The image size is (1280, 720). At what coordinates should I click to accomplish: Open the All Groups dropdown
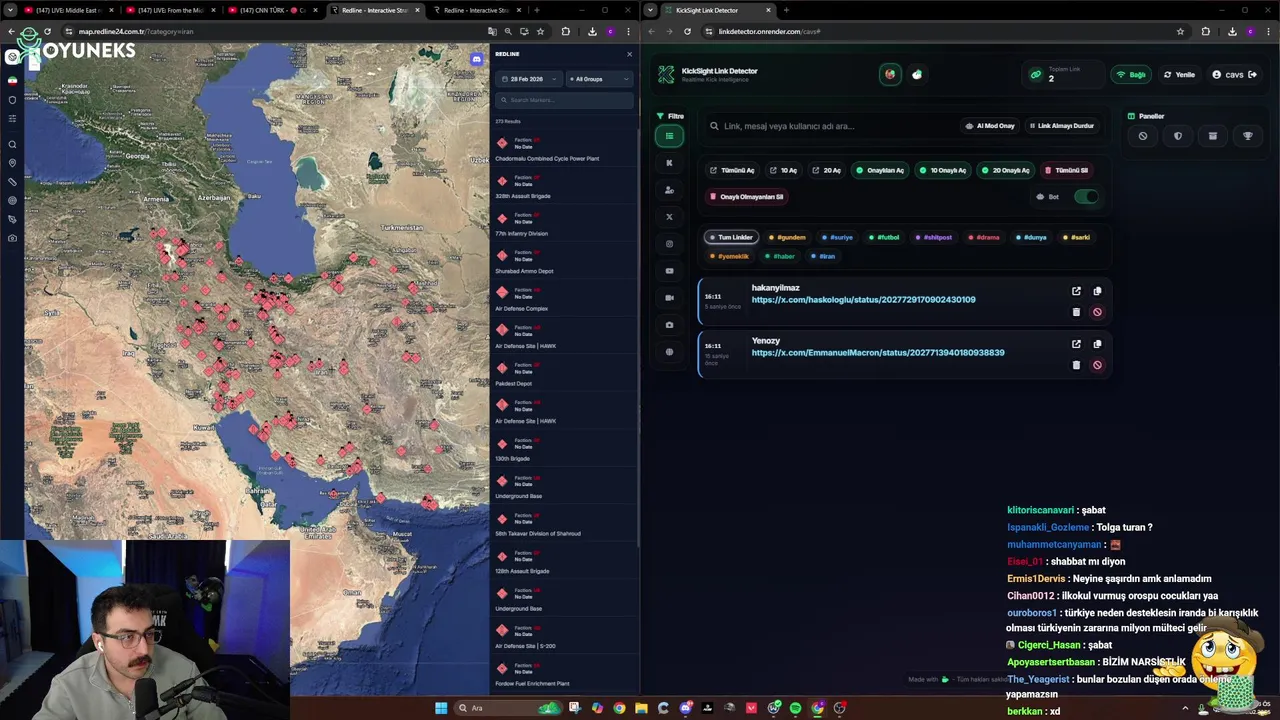point(600,79)
